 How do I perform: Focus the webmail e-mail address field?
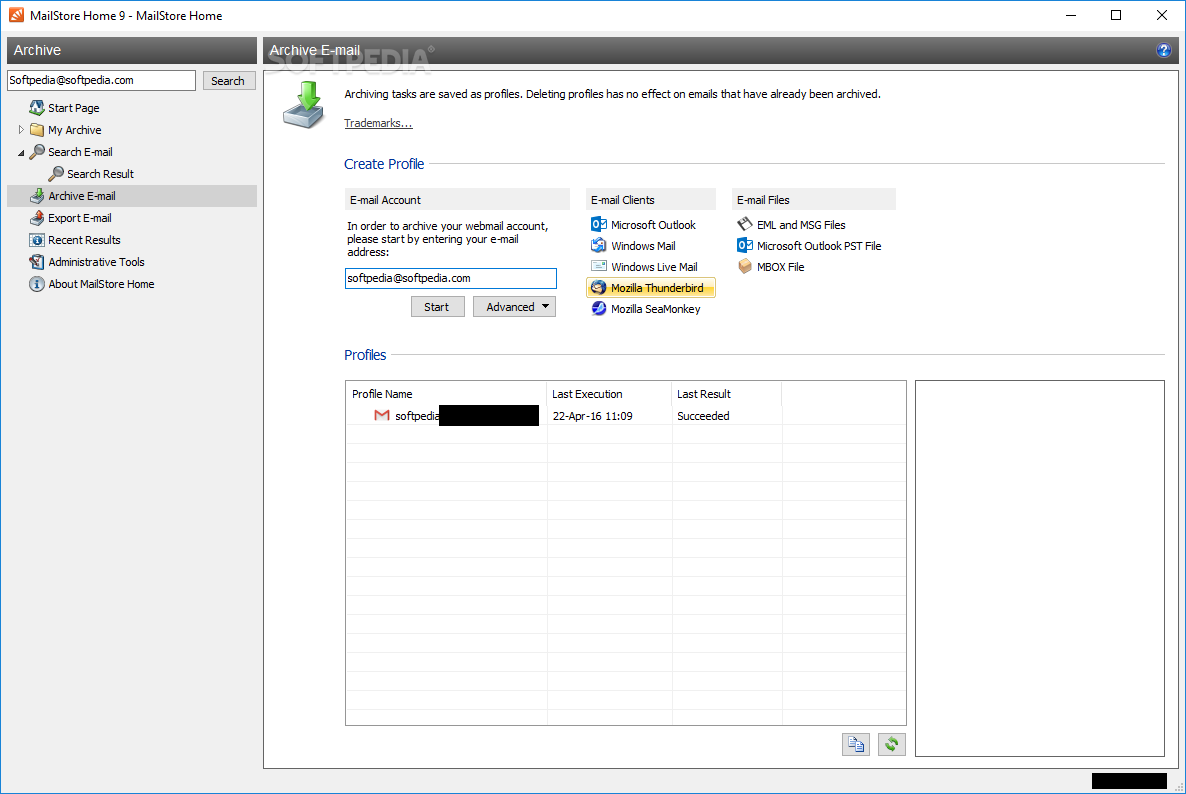(450, 278)
